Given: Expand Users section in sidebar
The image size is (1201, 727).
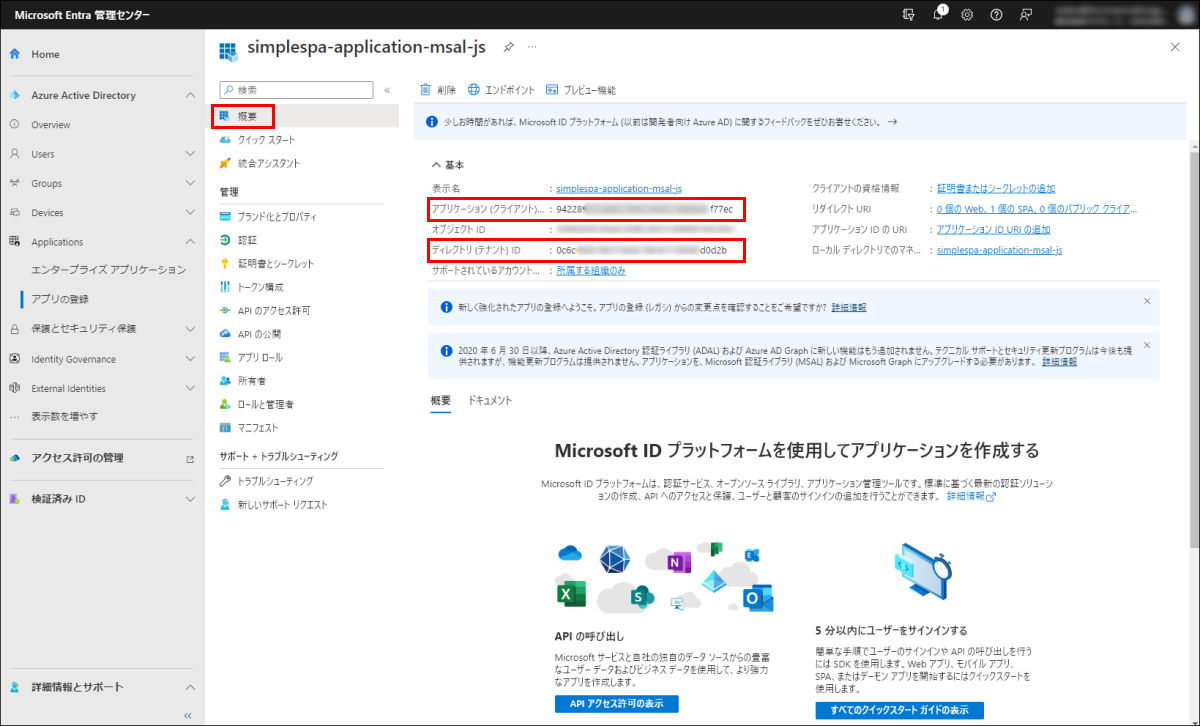Looking at the screenshot, I should coord(190,154).
